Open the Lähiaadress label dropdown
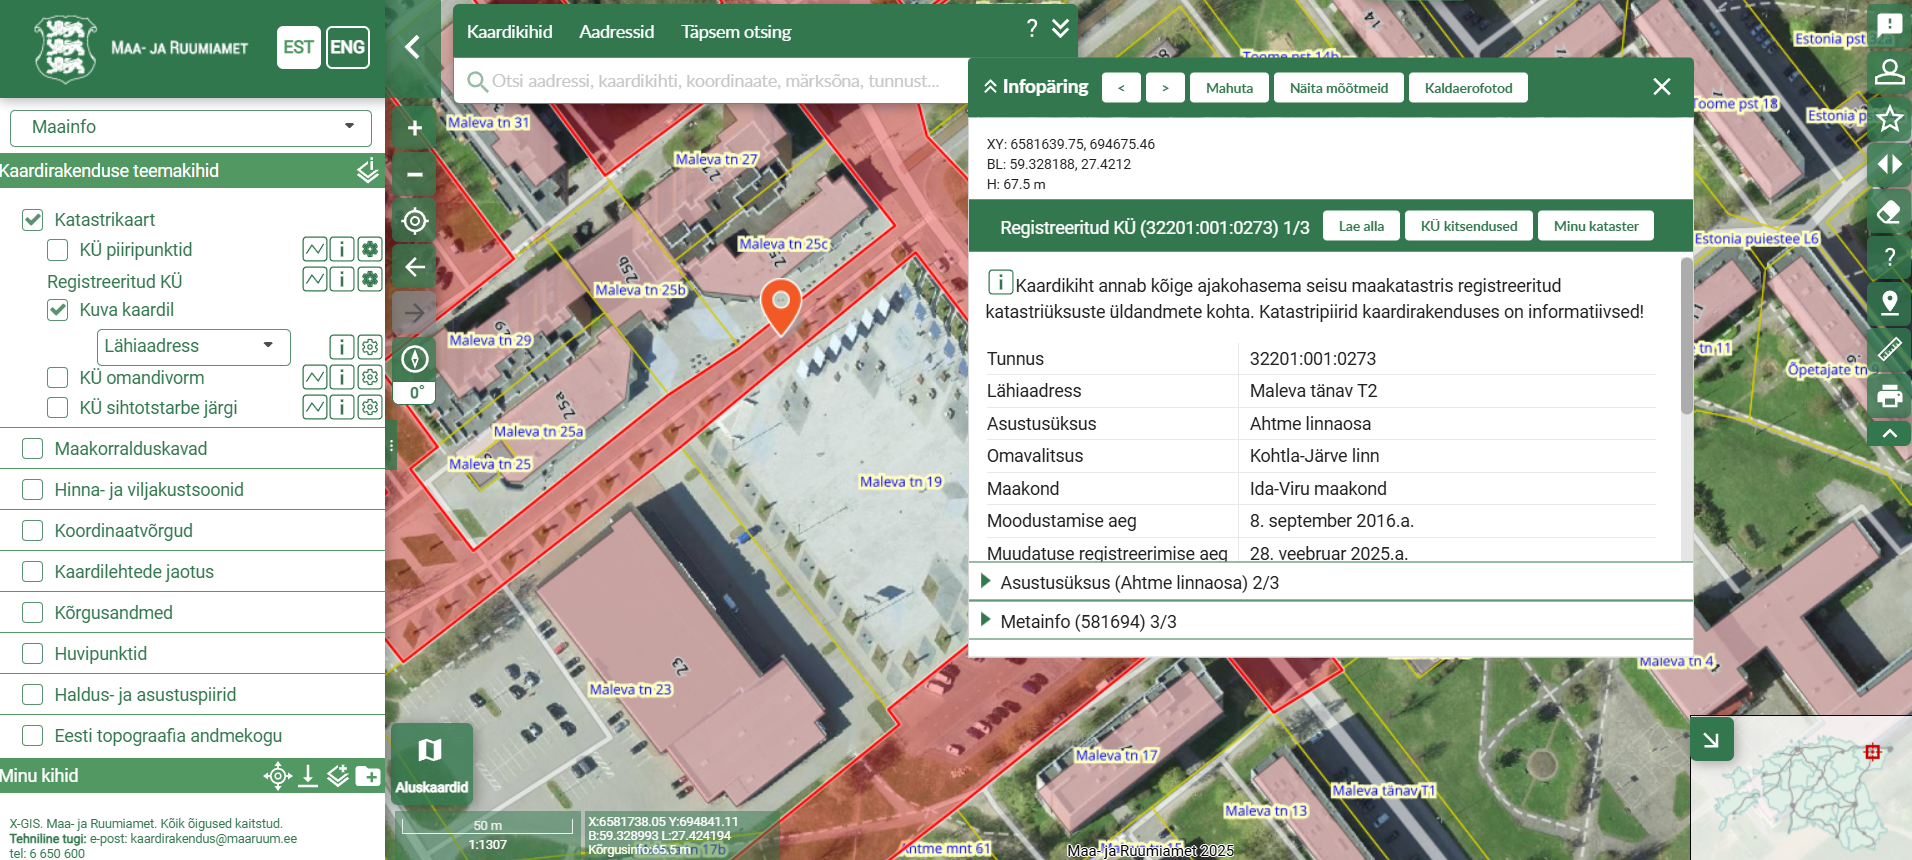This screenshot has width=1912, height=860. point(193,346)
